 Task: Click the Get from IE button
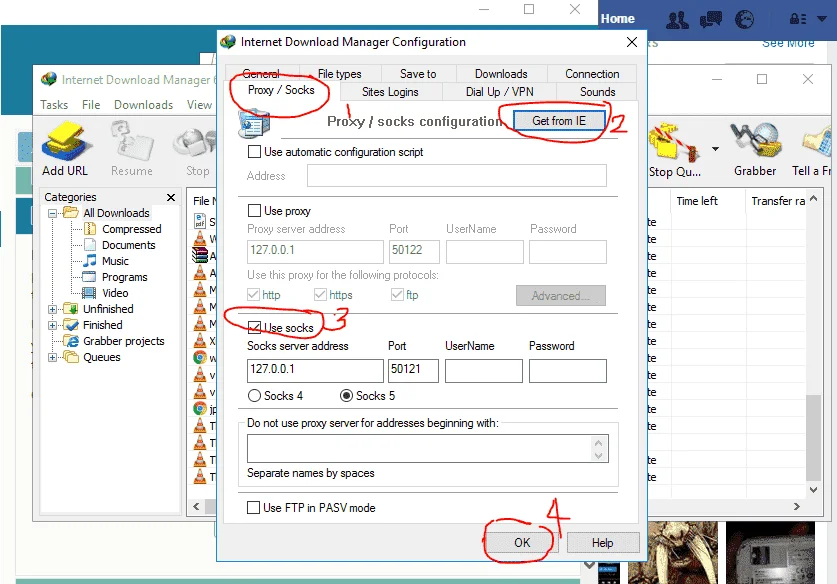click(559, 121)
